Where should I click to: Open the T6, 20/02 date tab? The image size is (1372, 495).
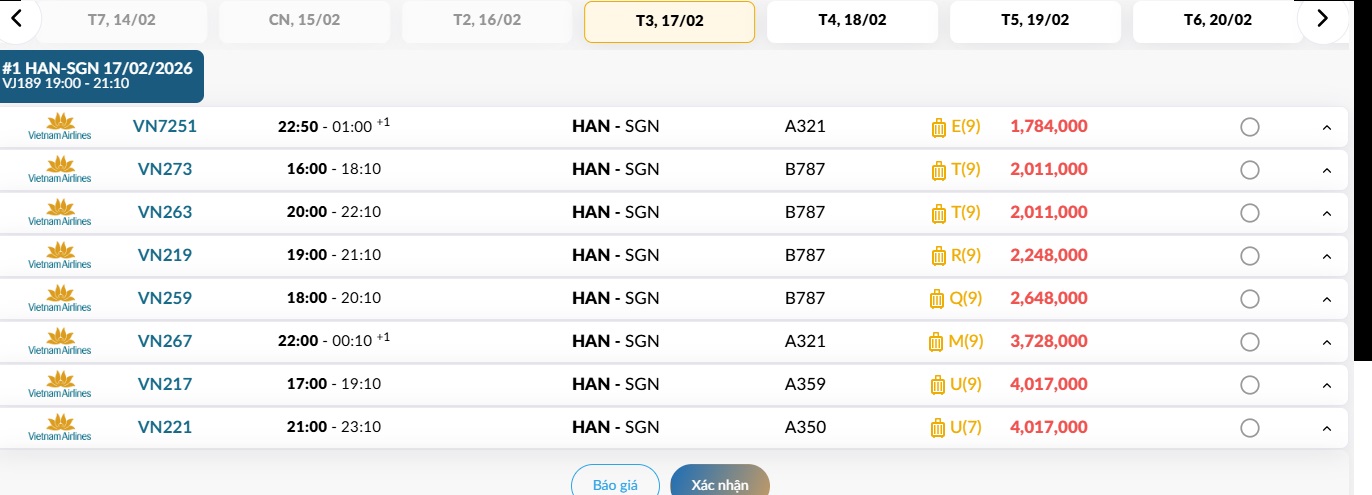tap(1217, 21)
